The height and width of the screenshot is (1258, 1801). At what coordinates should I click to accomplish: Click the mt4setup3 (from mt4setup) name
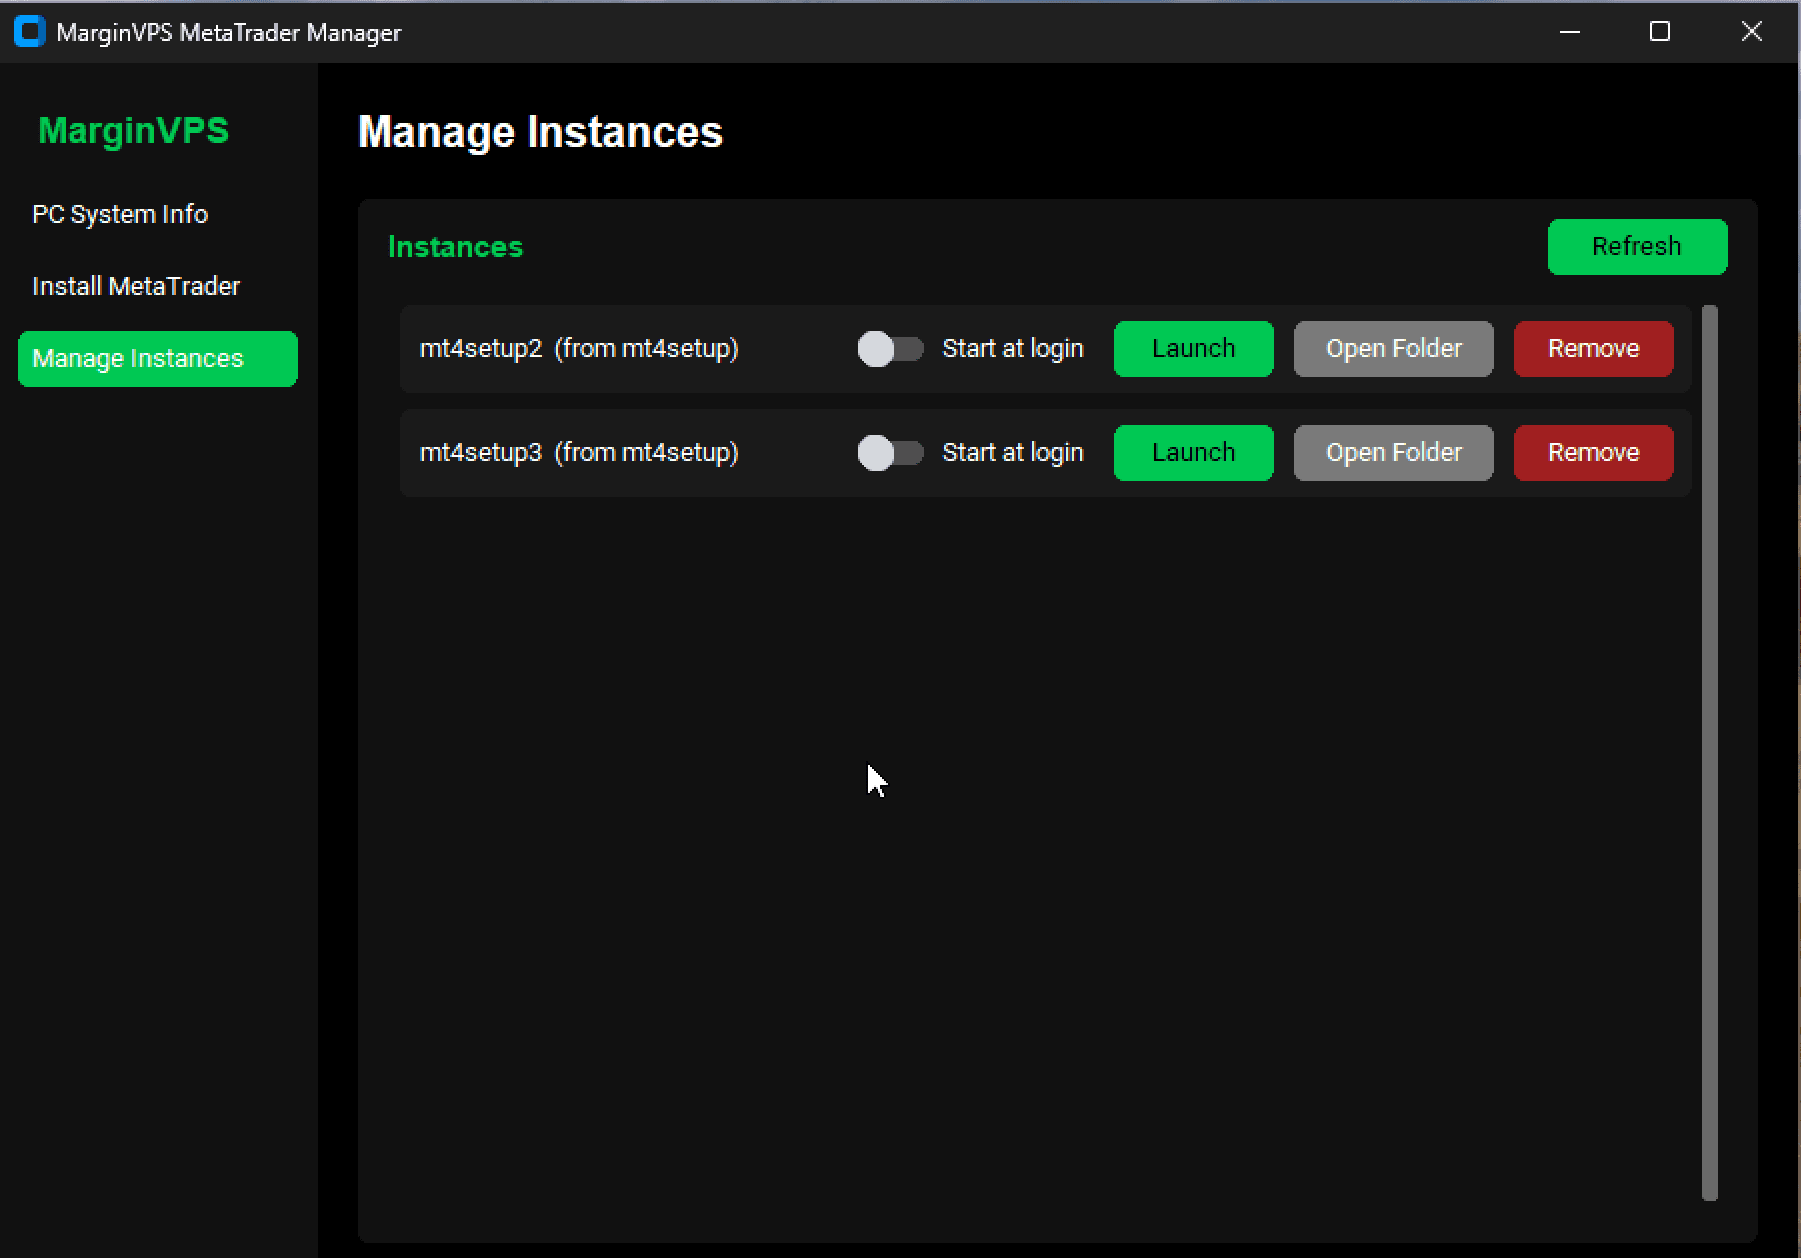pyautogui.click(x=579, y=453)
